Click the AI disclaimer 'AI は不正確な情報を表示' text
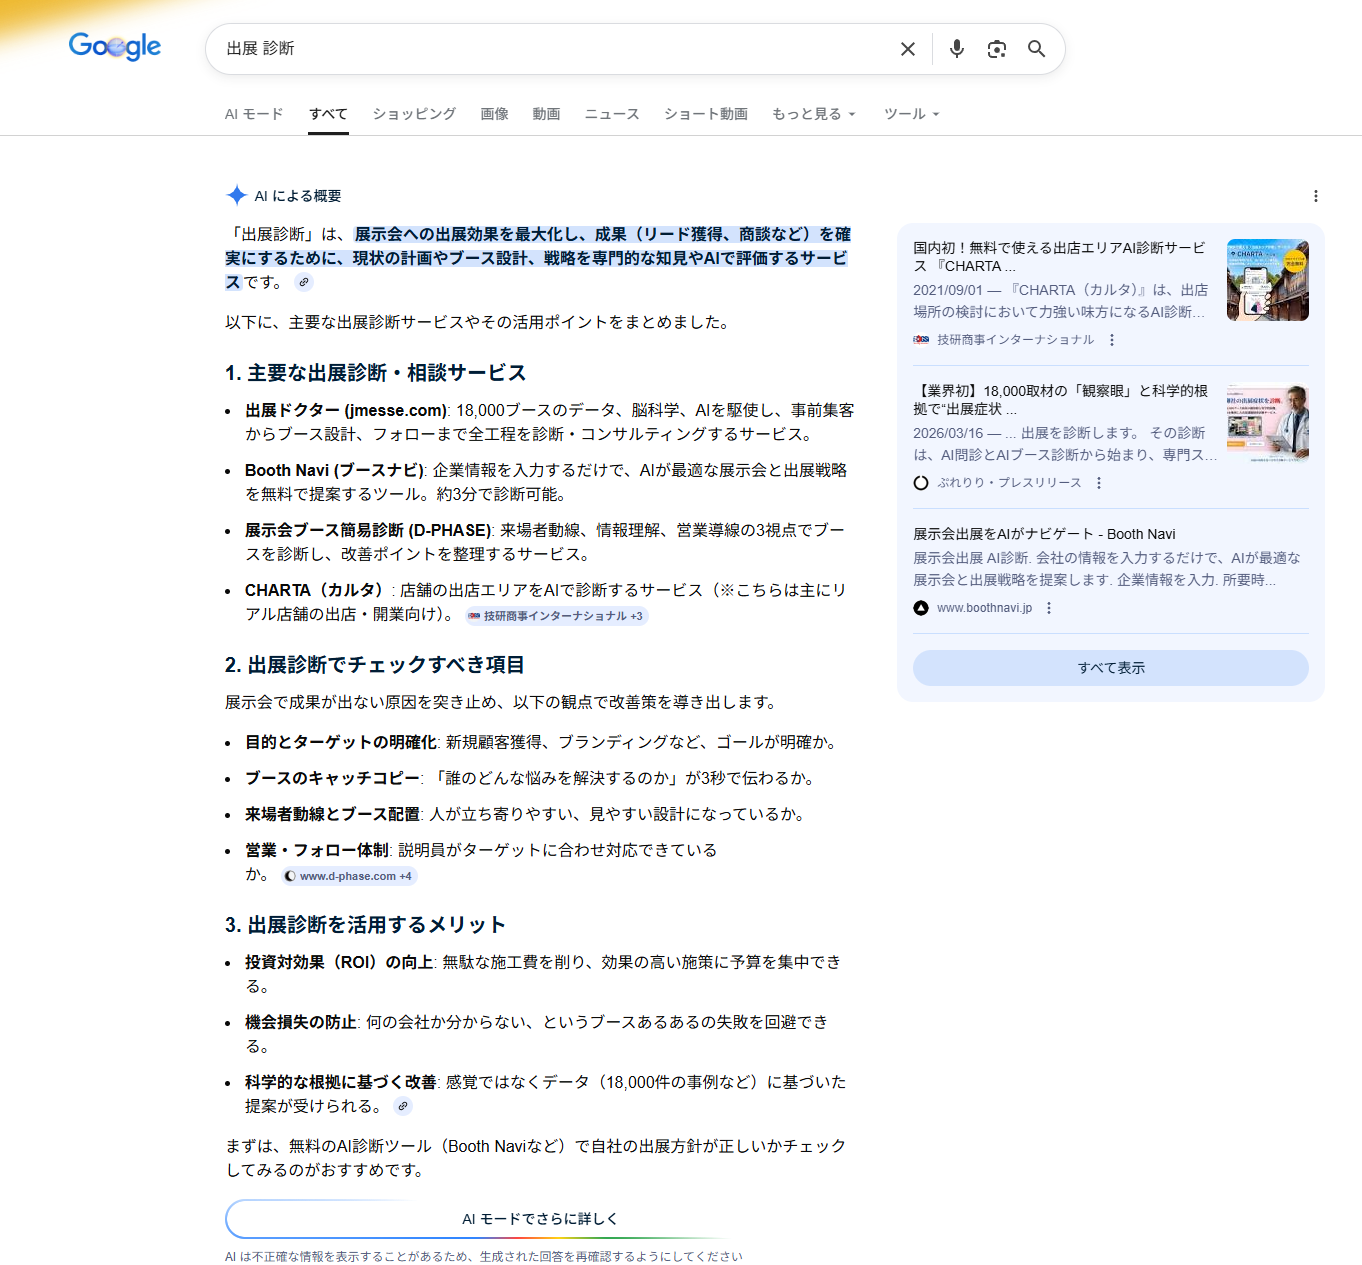 484,1257
